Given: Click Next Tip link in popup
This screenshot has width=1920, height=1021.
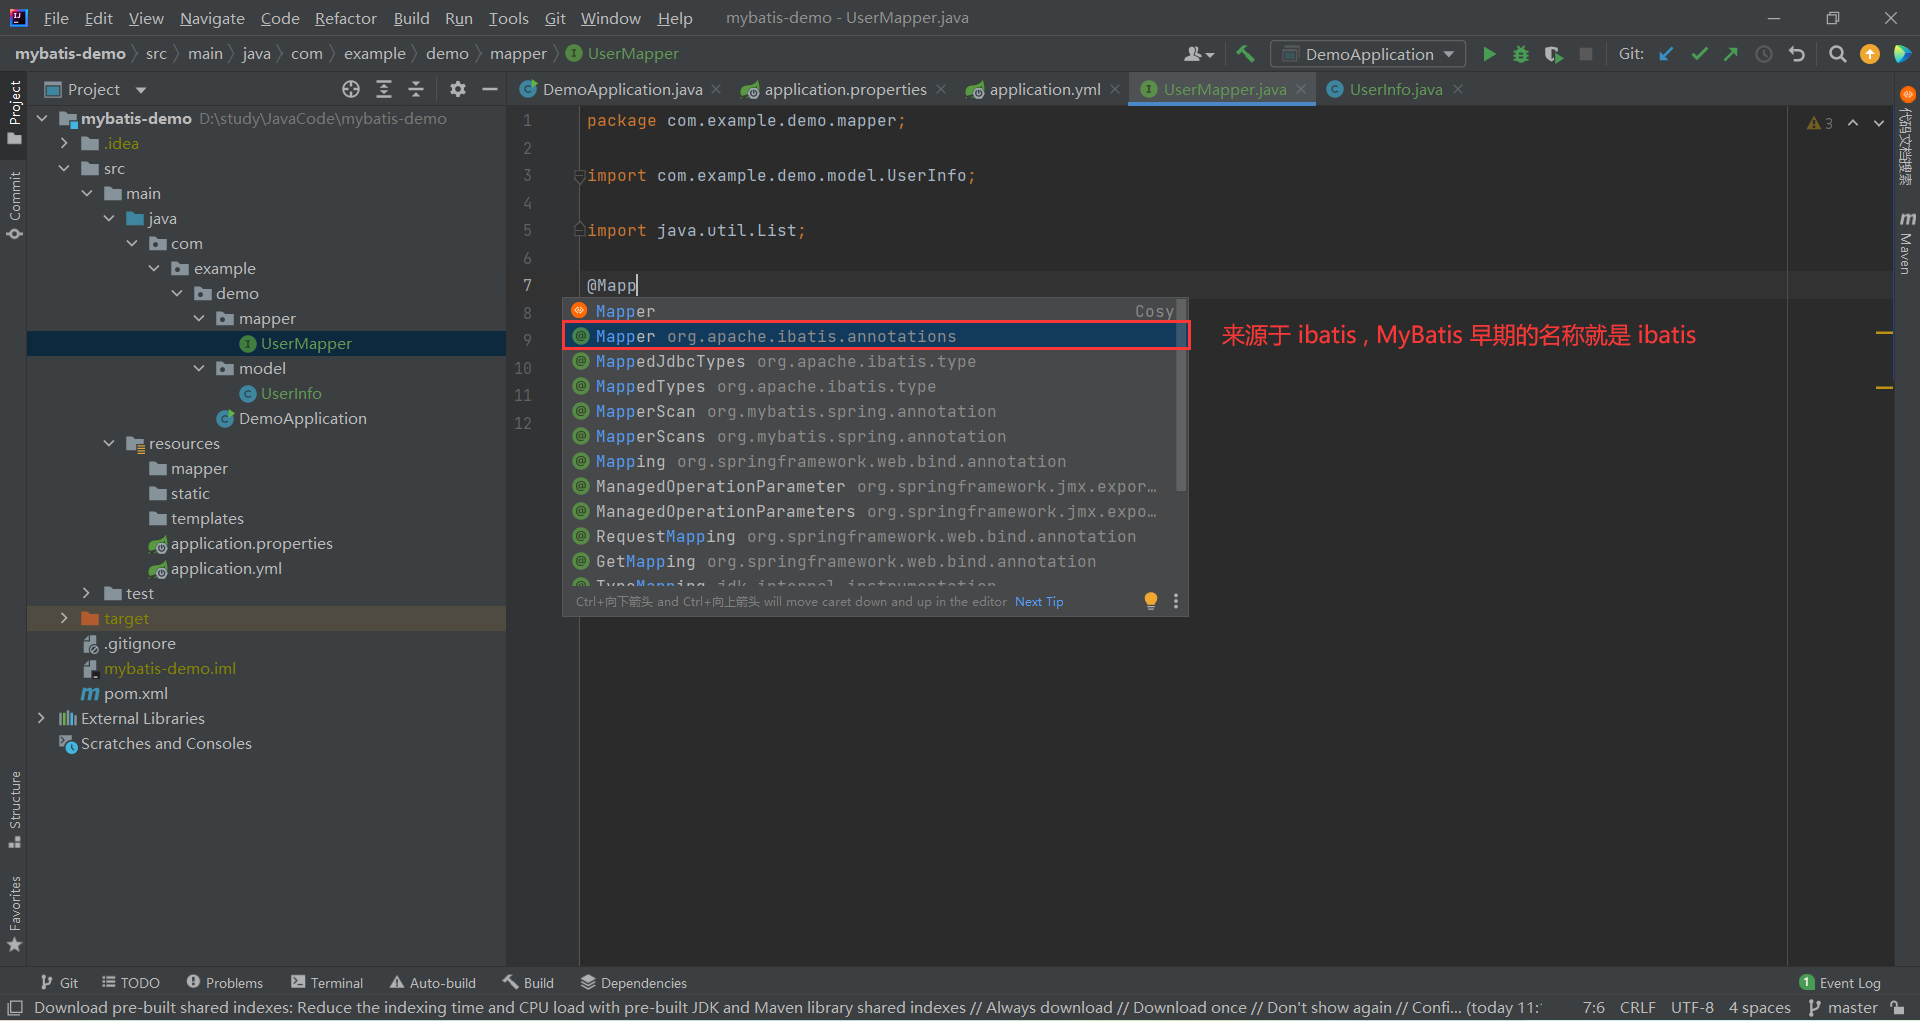Looking at the screenshot, I should tap(1039, 601).
